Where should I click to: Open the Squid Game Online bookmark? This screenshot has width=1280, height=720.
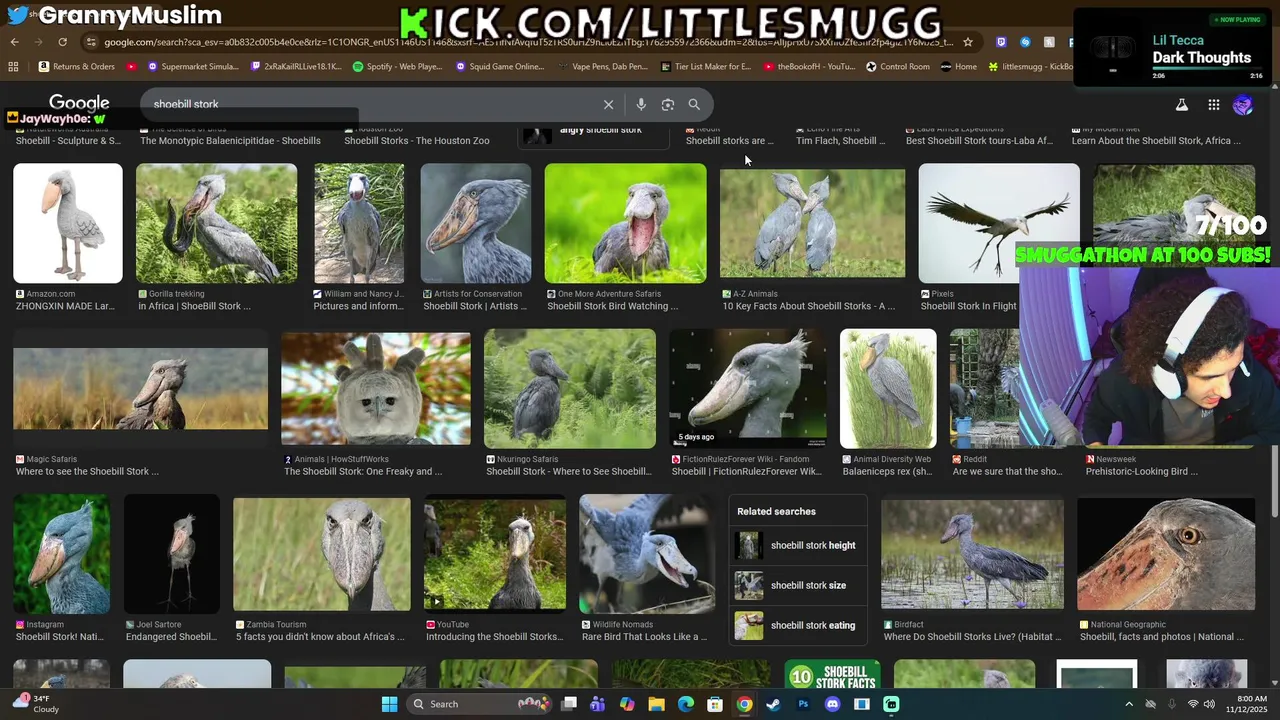[x=500, y=67]
